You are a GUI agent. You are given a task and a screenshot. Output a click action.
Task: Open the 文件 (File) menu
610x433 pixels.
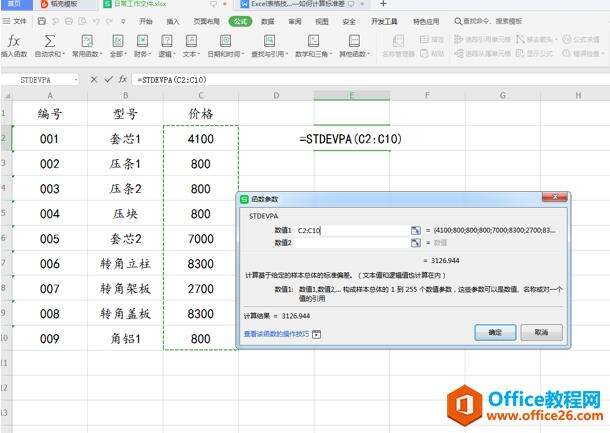click(x=14, y=21)
